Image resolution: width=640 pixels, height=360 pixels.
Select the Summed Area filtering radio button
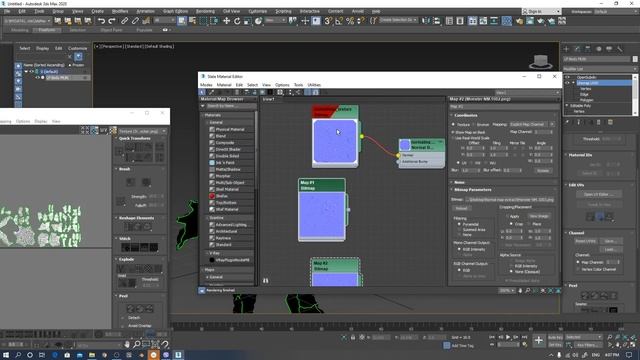click(x=460, y=229)
